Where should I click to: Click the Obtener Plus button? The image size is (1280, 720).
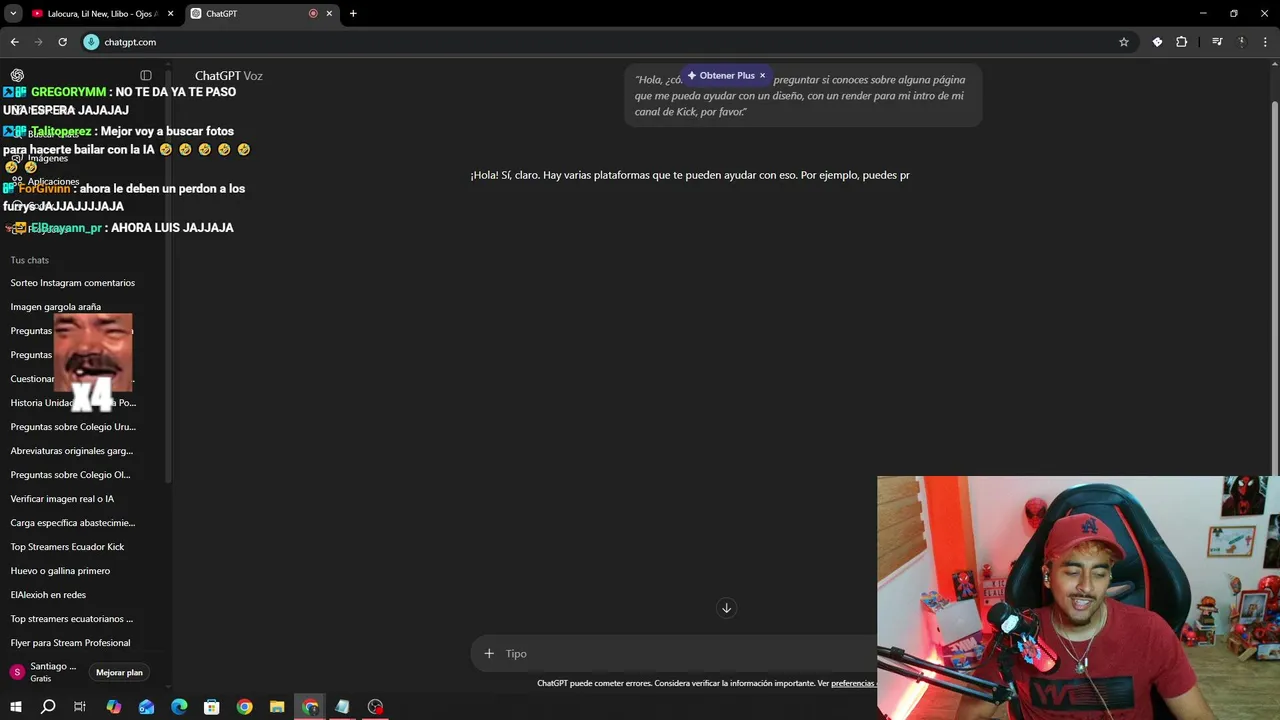click(721, 75)
